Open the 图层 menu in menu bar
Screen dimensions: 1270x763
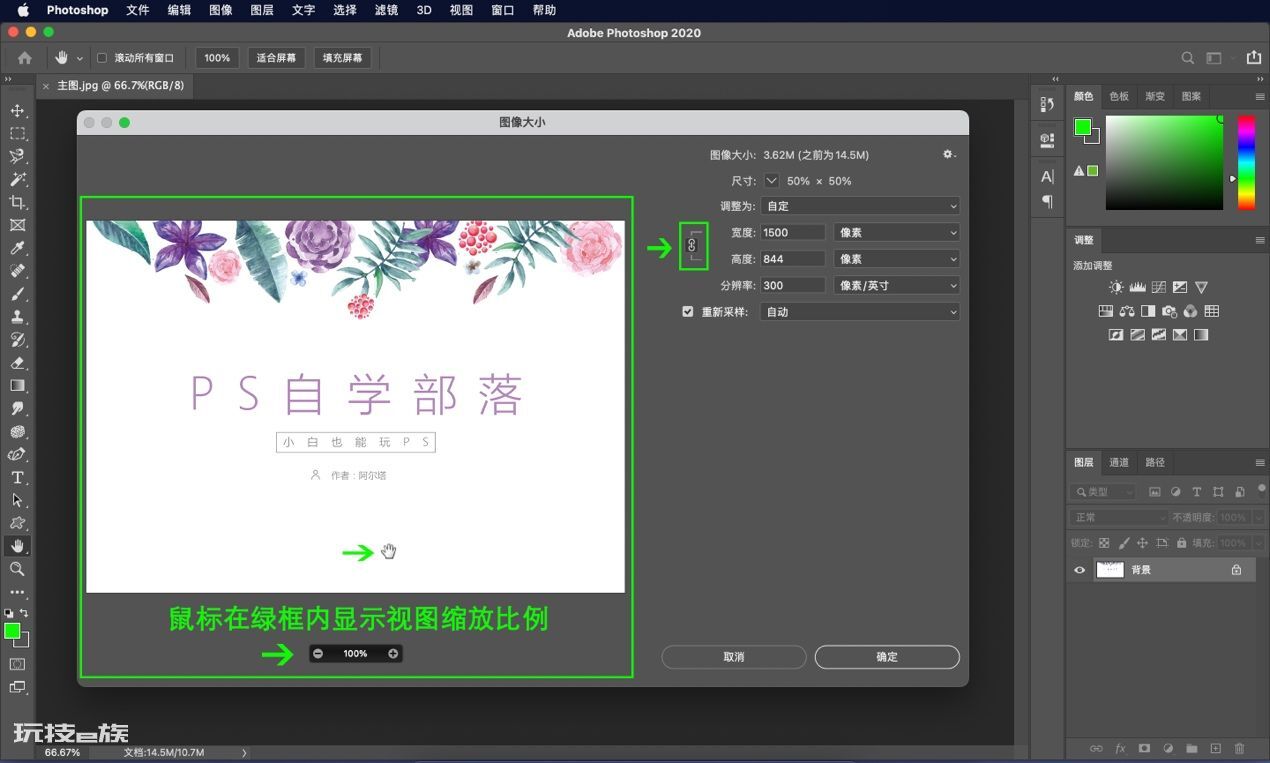[262, 10]
